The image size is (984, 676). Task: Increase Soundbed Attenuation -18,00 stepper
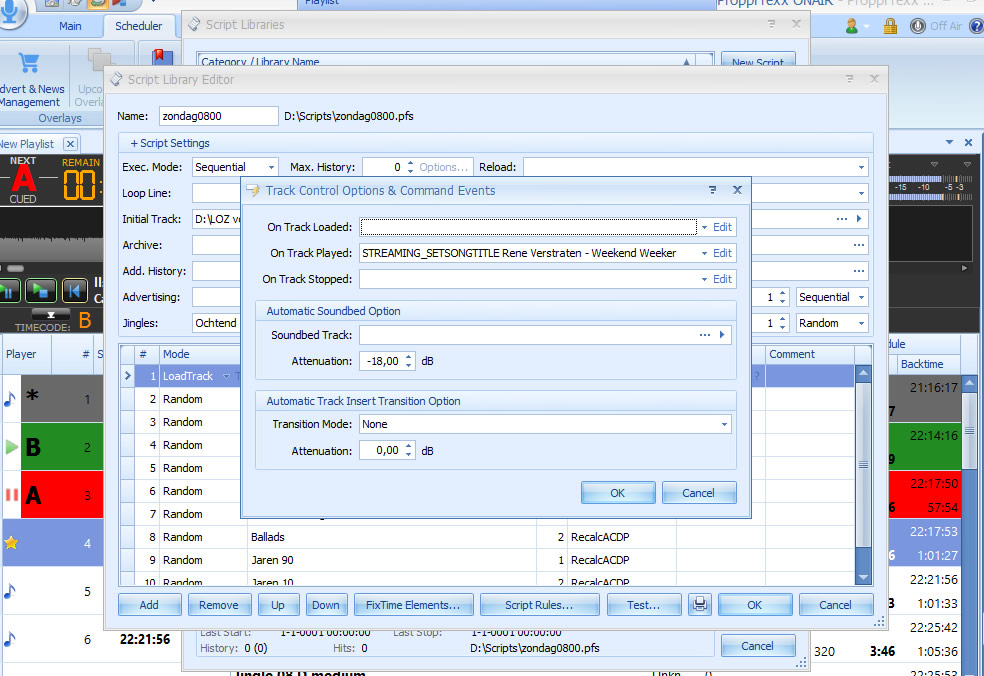[x=409, y=357]
